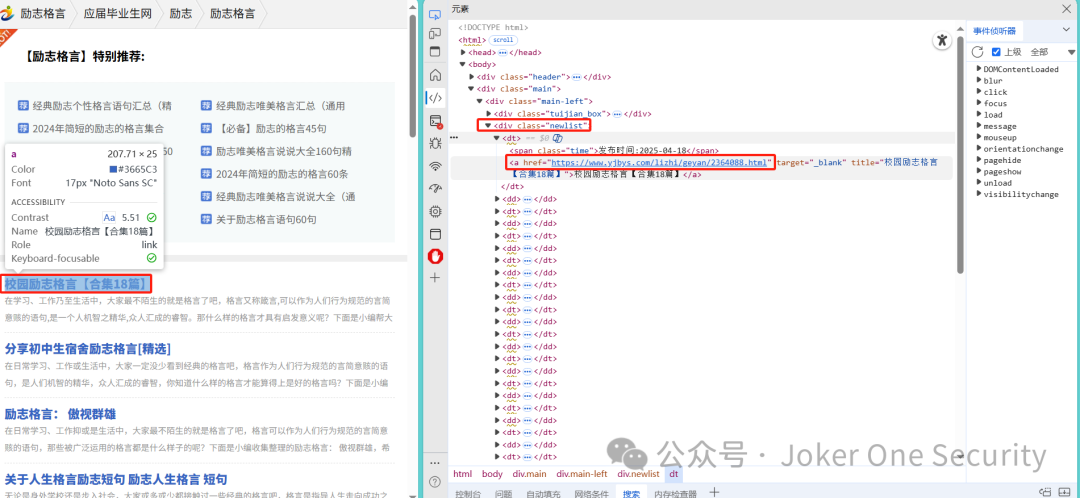Image resolution: width=1080 pixels, height=498 pixels.
Task: Select div.main-left in the breadcrumb bar
Action: coord(582,474)
